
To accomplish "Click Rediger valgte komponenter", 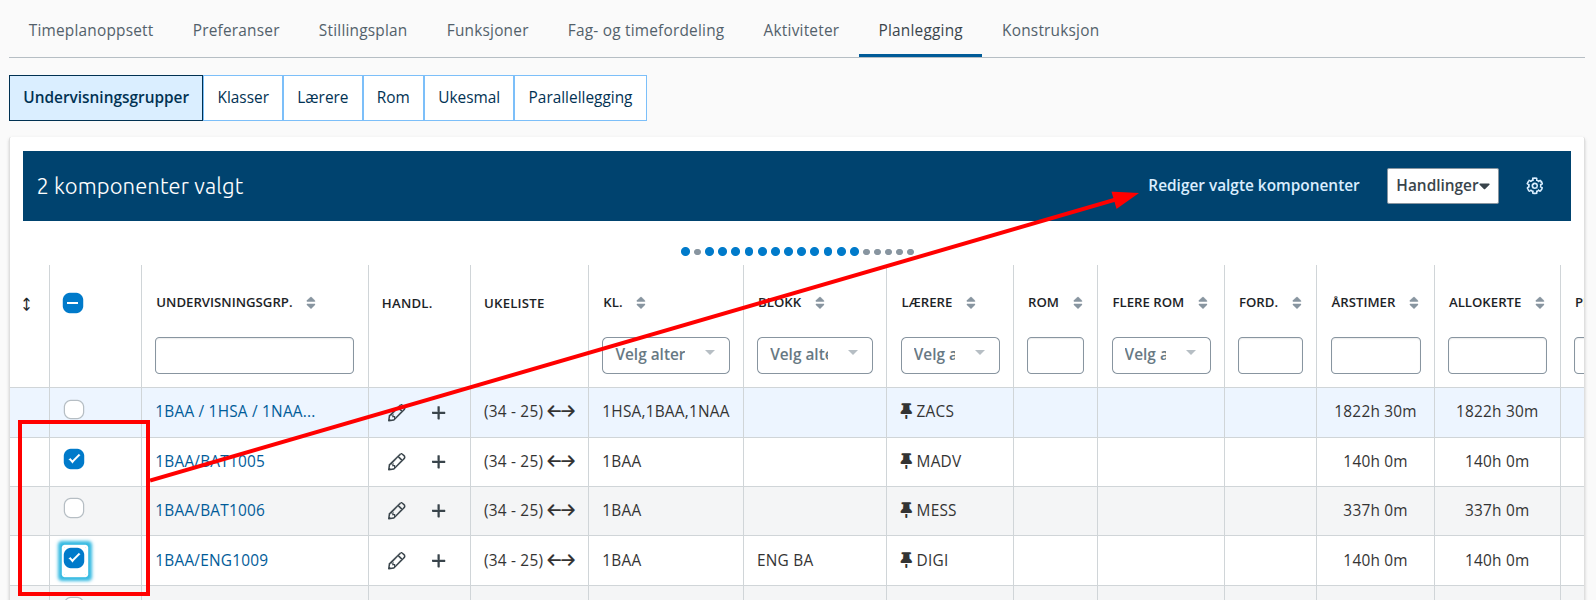I will 1253,186.
